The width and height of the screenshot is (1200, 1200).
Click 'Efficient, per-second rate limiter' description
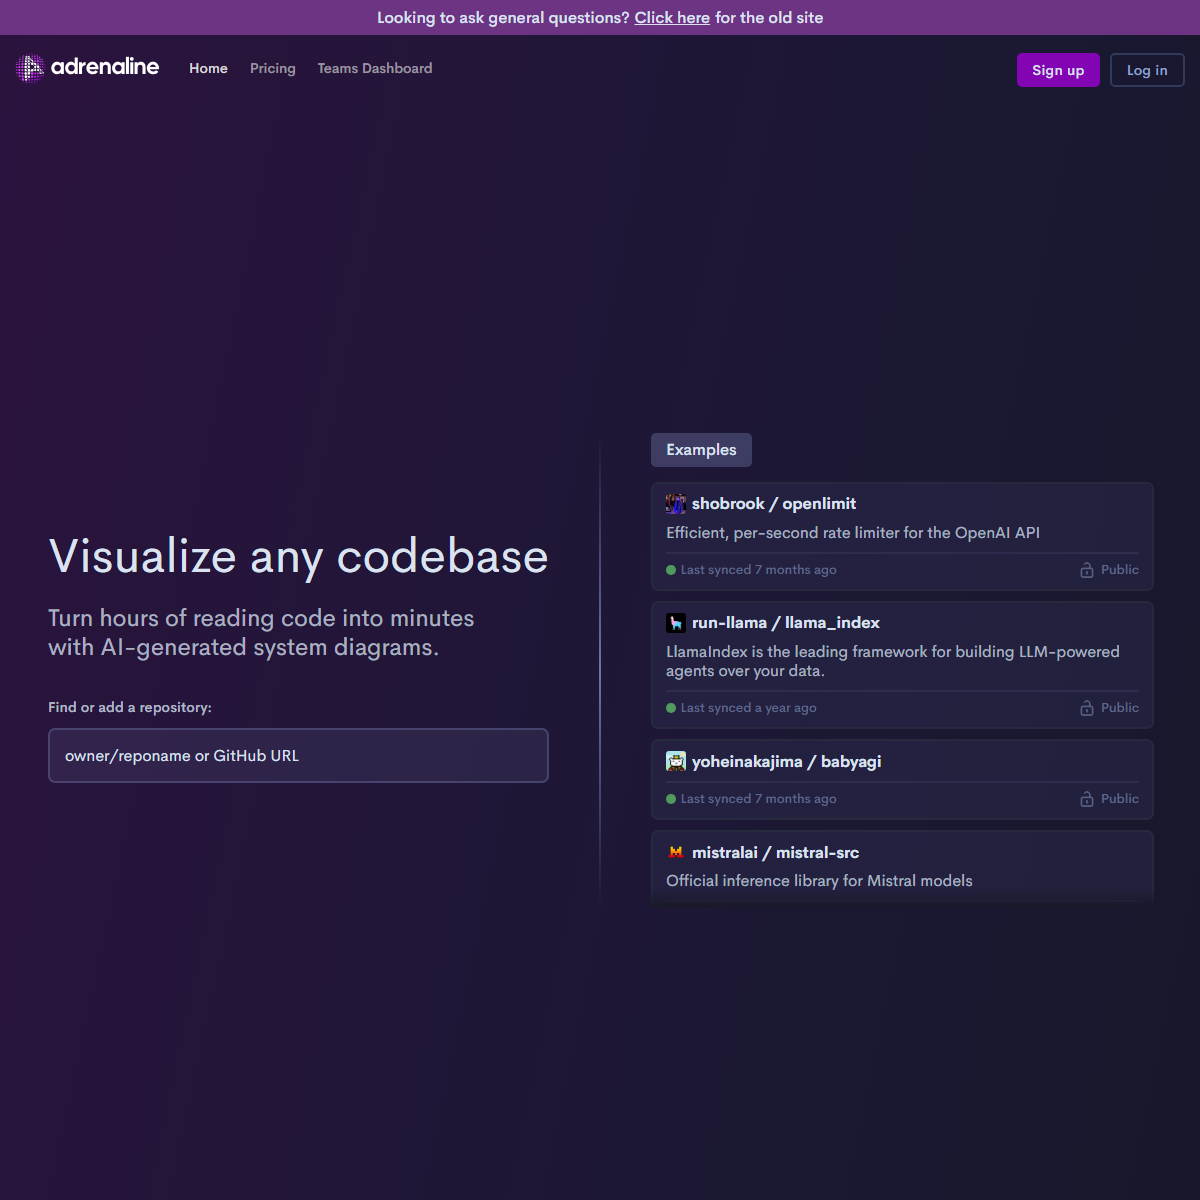[x=853, y=533]
